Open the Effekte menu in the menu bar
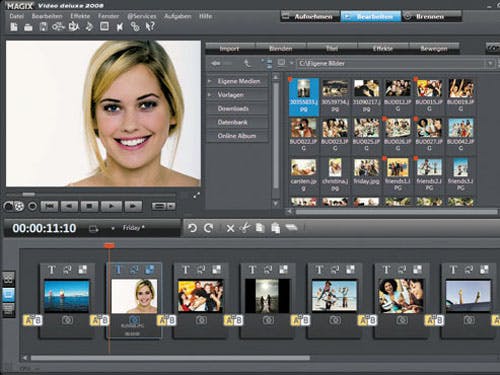The height and width of the screenshot is (375, 500). pos(80,16)
